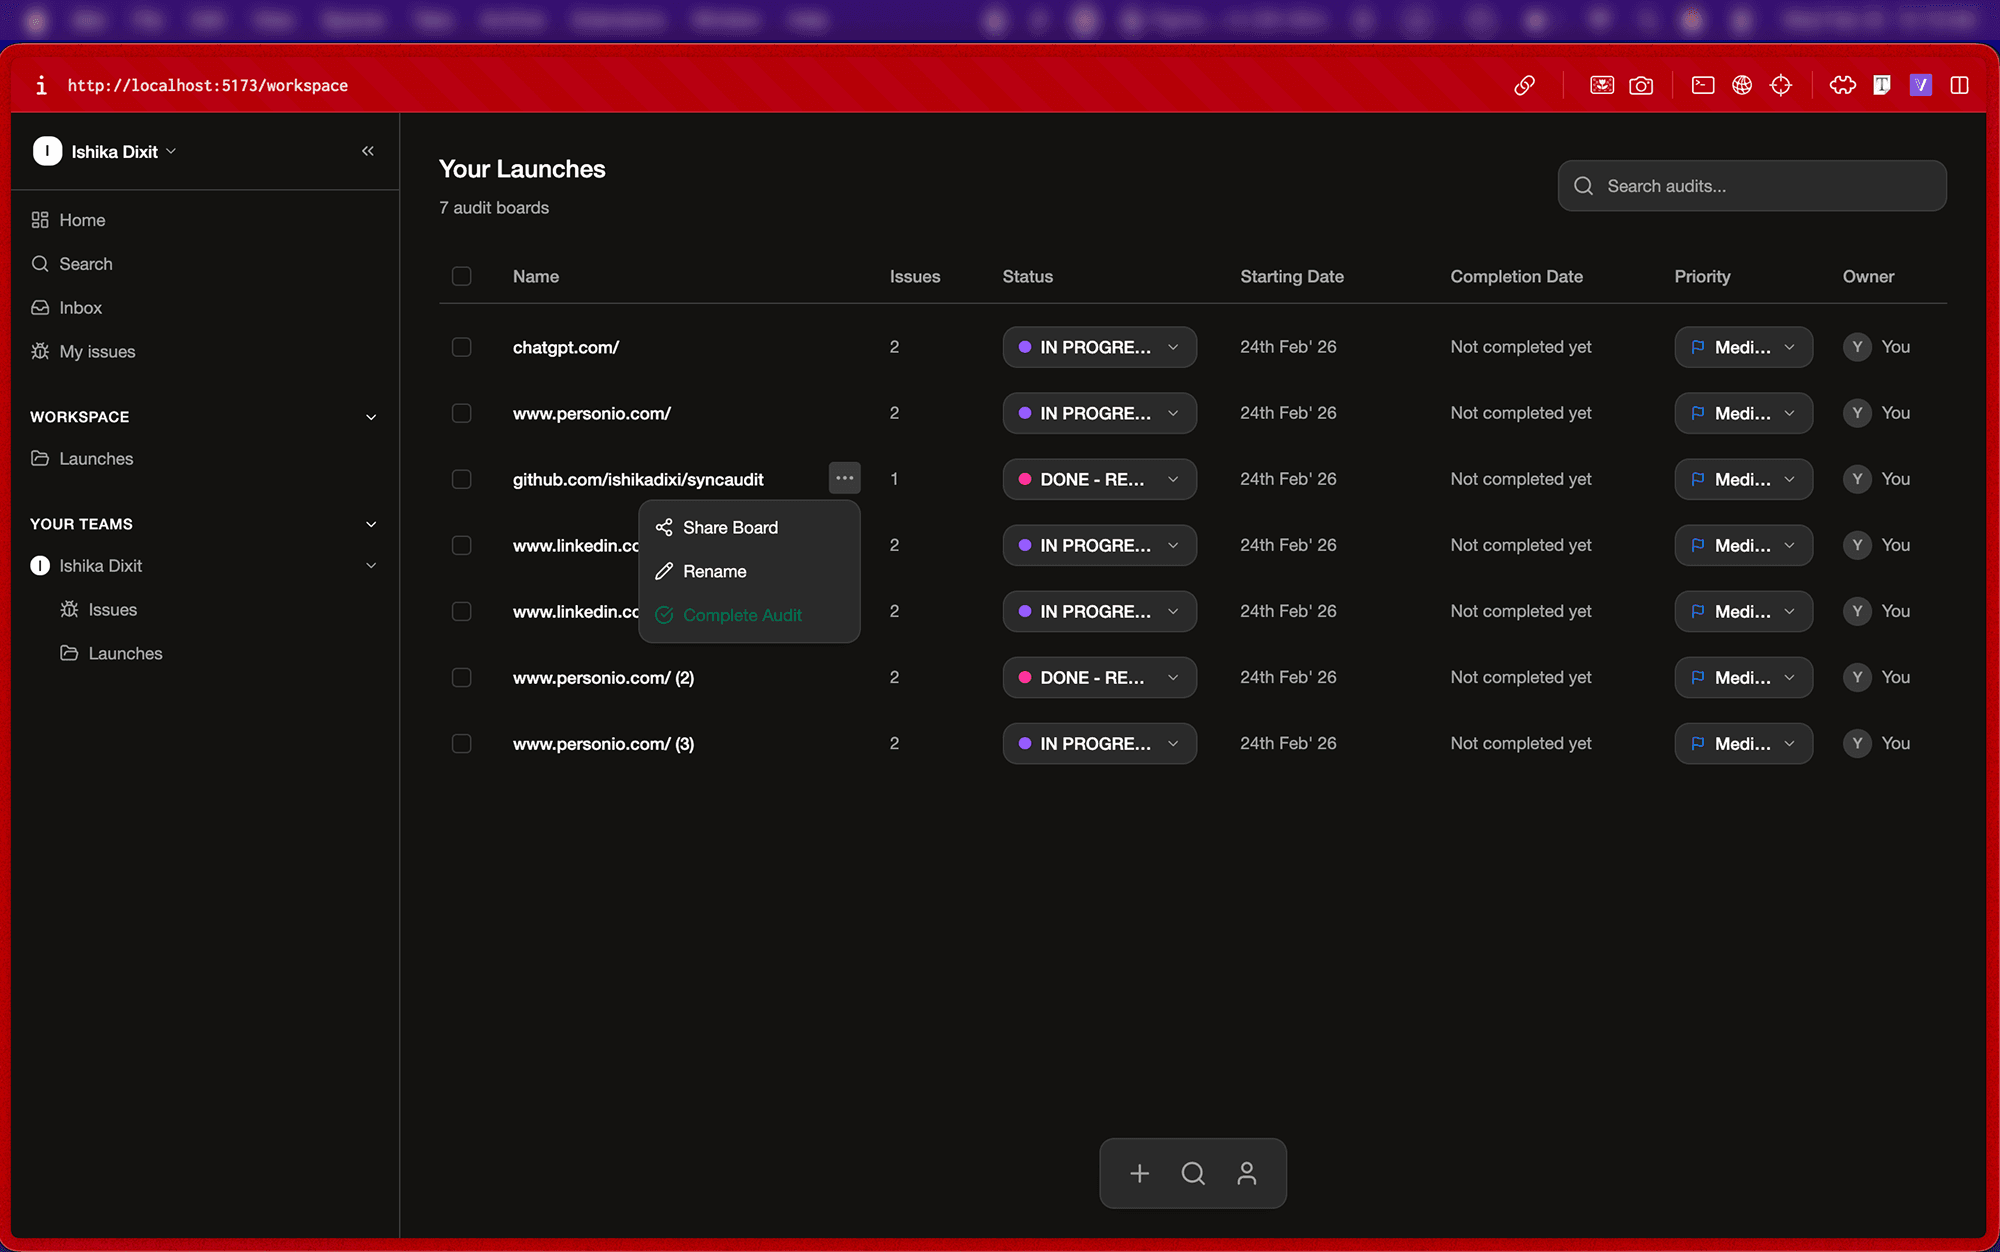Click the plus icon in bottom toolbar
2000x1252 pixels.
1139,1173
